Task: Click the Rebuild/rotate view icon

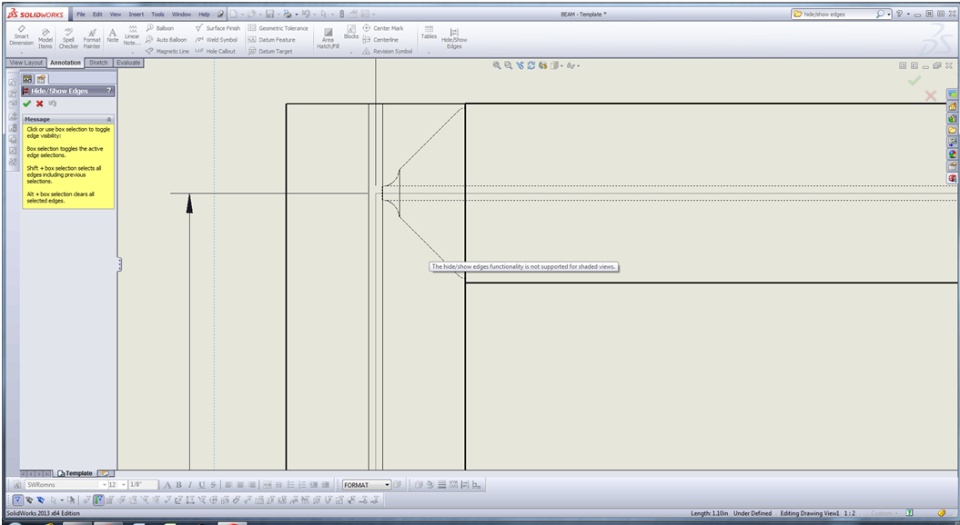Action: tap(531, 65)
